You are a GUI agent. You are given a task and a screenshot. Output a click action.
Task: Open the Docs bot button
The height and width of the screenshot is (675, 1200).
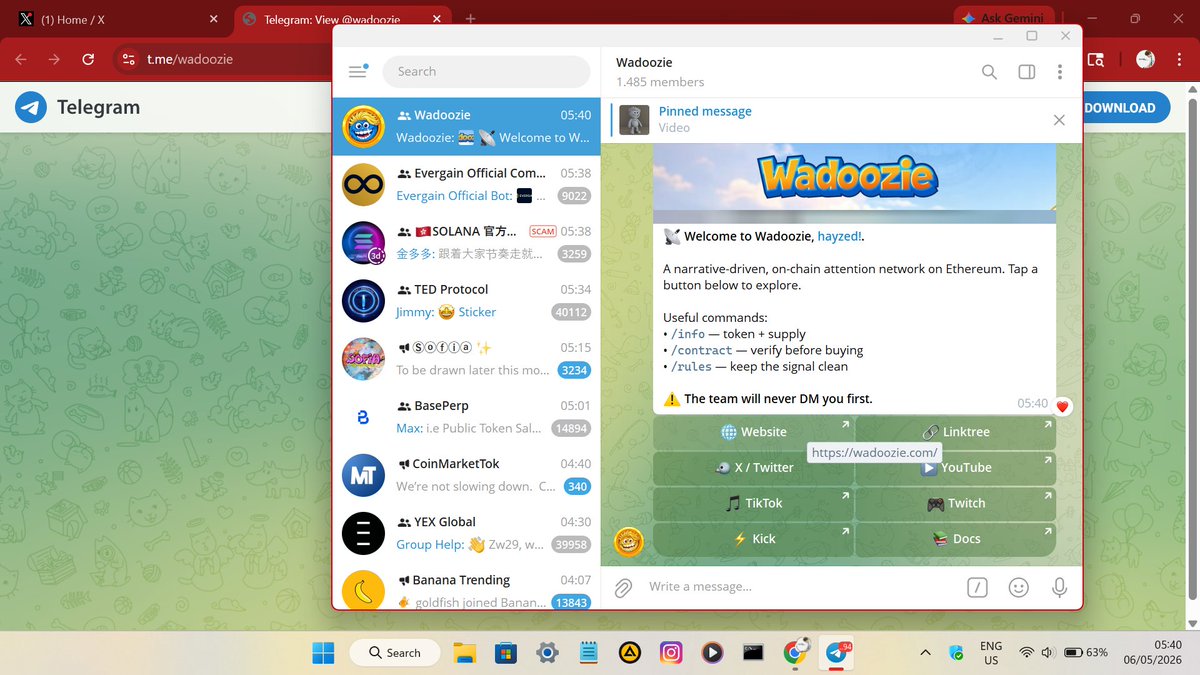(x=955, y=539)
